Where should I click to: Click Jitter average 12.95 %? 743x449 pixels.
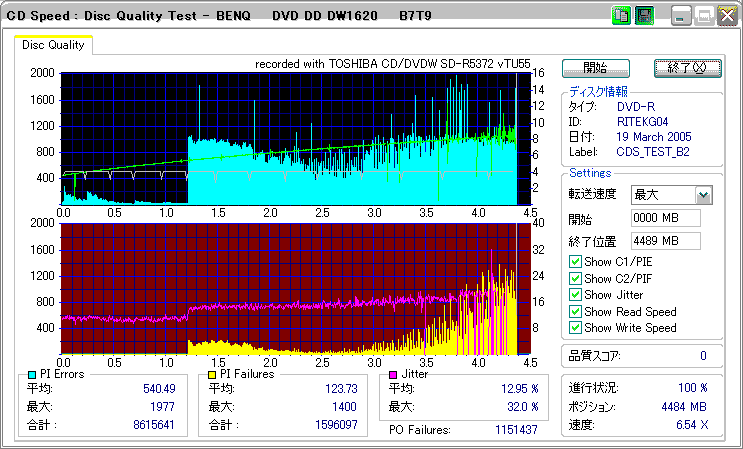(520, 389)
